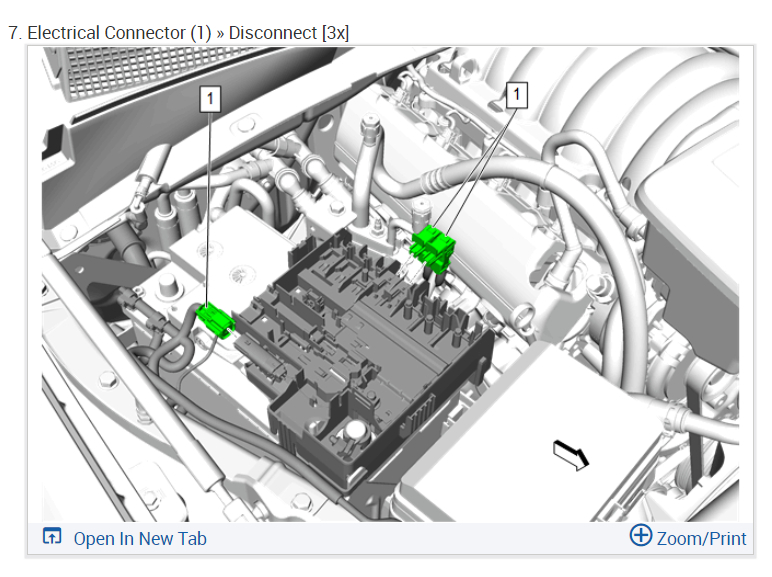772x577 pixels.
Task: Click the Disconnect [3x] text in the heading
Action: tap(289, 32)
